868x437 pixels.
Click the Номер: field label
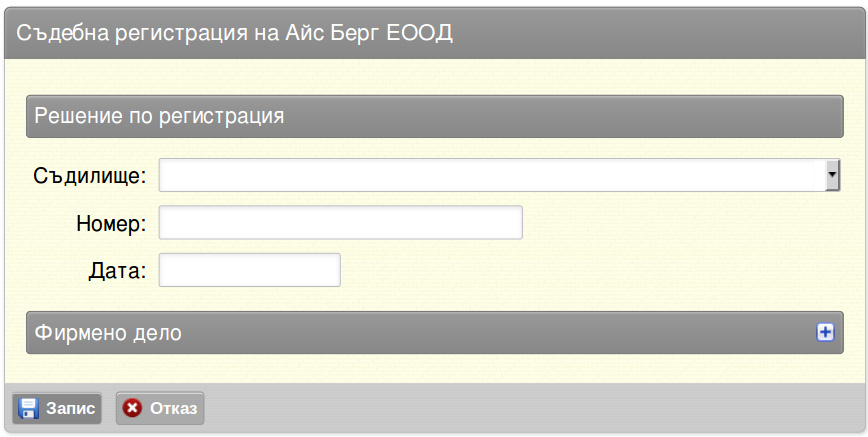tap(111, 223)
